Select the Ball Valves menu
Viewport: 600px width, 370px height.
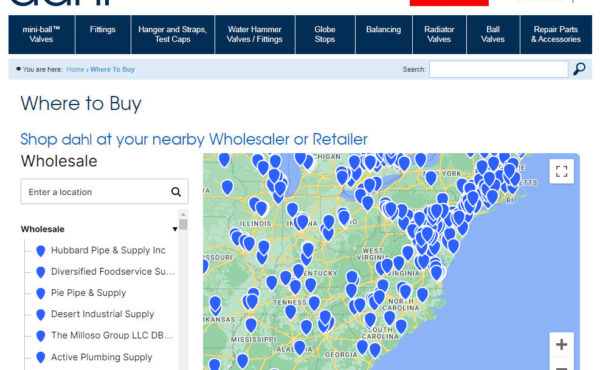(493, 34)
